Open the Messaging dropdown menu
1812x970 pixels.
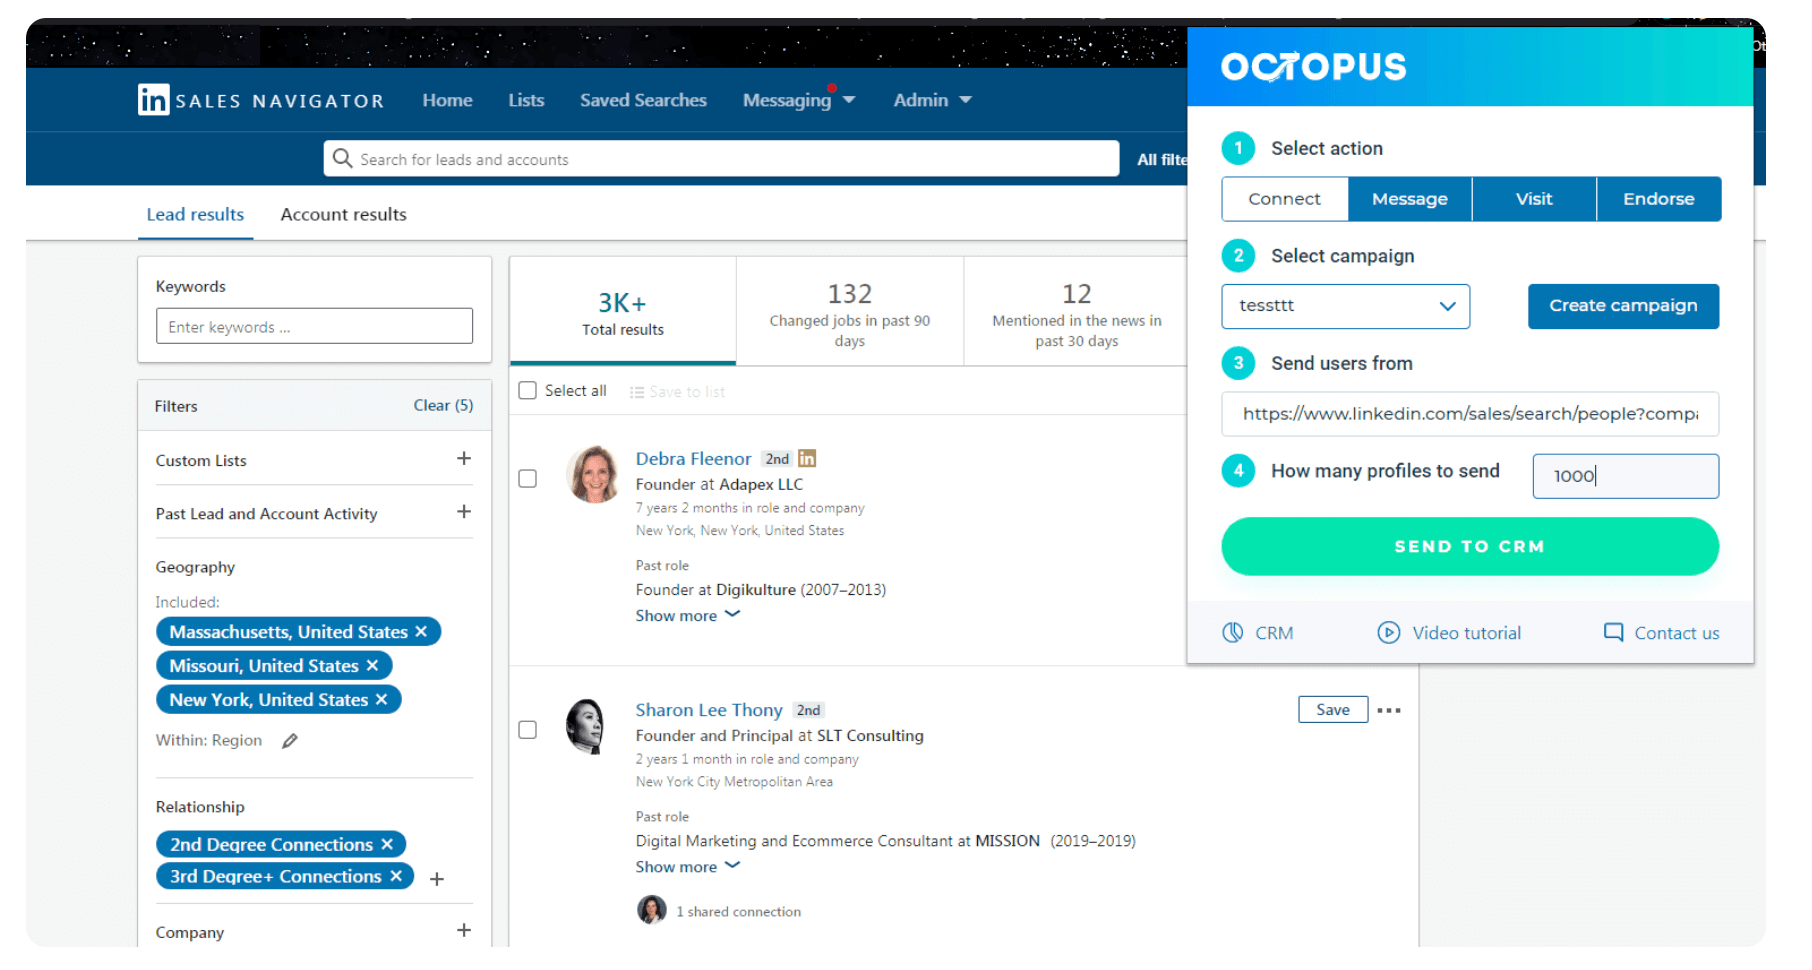pos(798,100)
